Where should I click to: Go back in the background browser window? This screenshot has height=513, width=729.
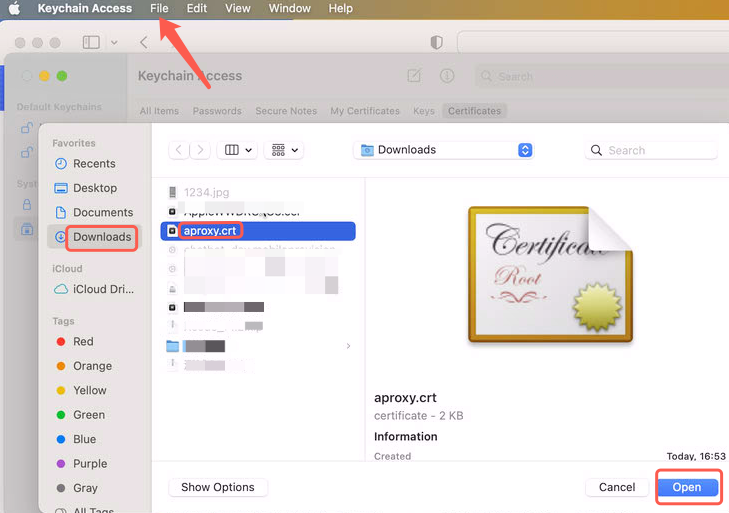pos(144,42)
